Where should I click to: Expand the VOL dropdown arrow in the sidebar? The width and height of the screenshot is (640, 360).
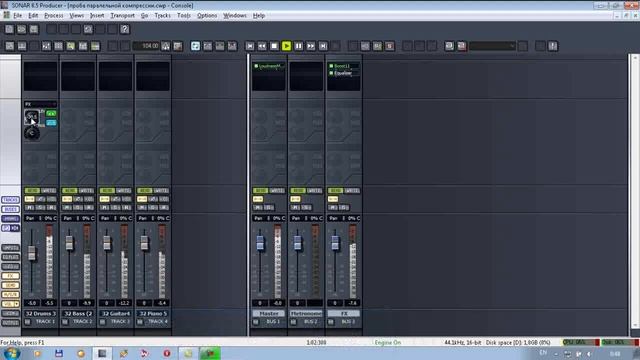(17, 304)
